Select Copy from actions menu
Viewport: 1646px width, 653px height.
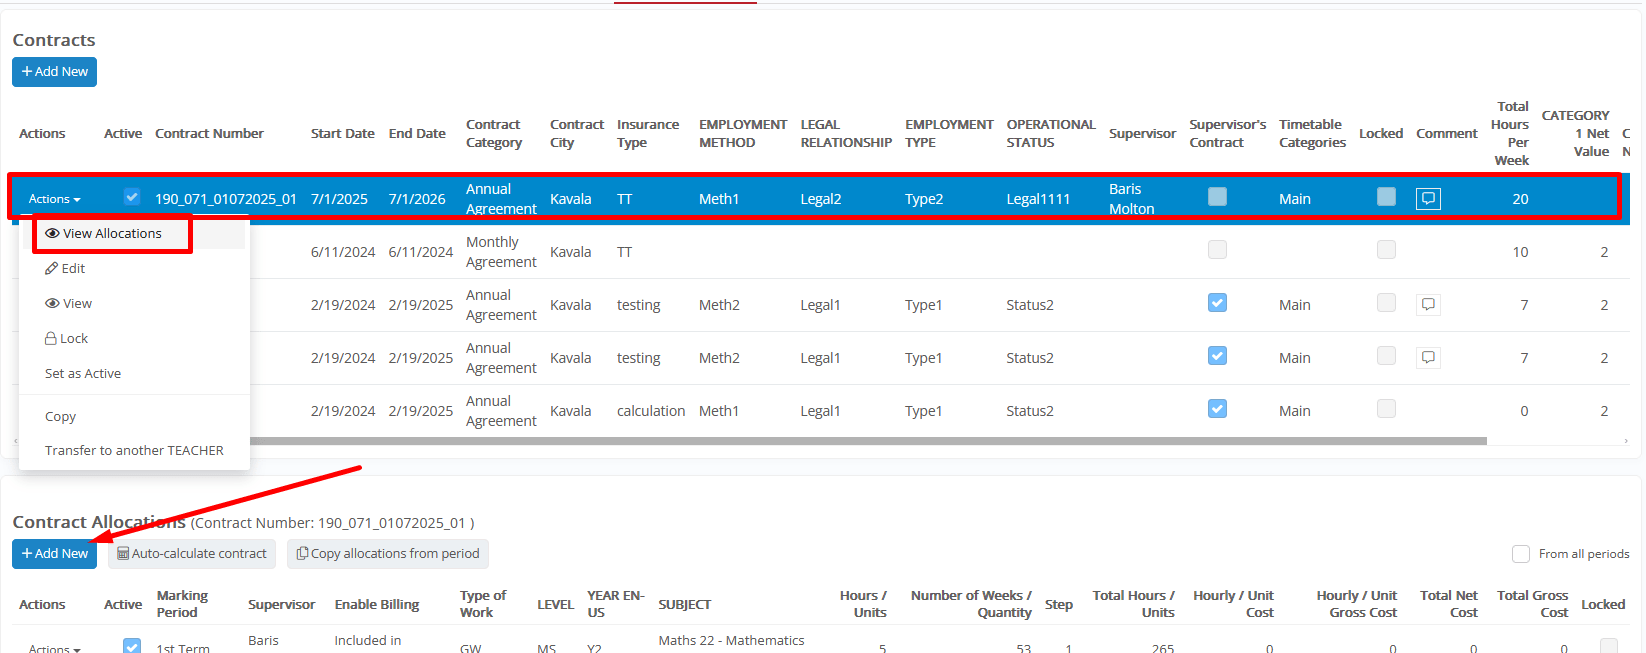click(x=60, y=416)
